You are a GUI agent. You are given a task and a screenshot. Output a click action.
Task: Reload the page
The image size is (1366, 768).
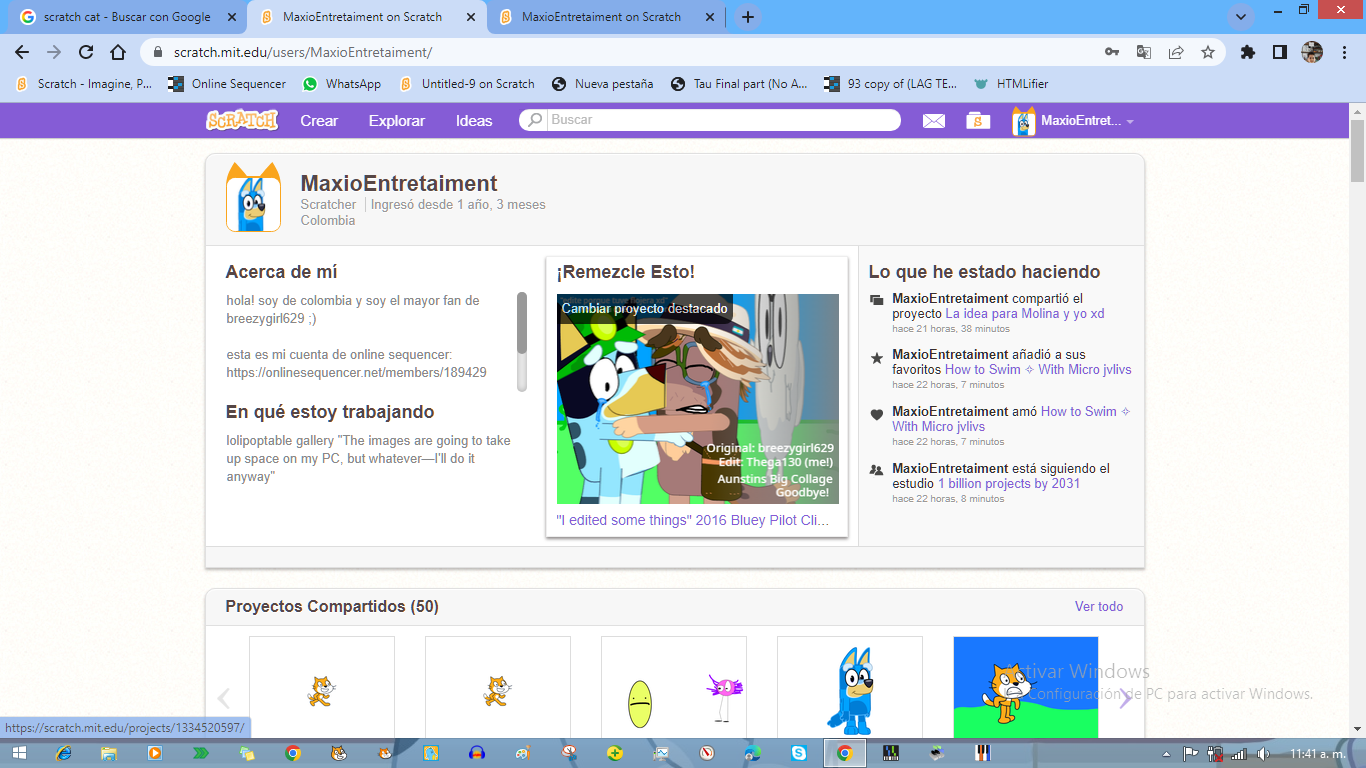pos(86,52)
